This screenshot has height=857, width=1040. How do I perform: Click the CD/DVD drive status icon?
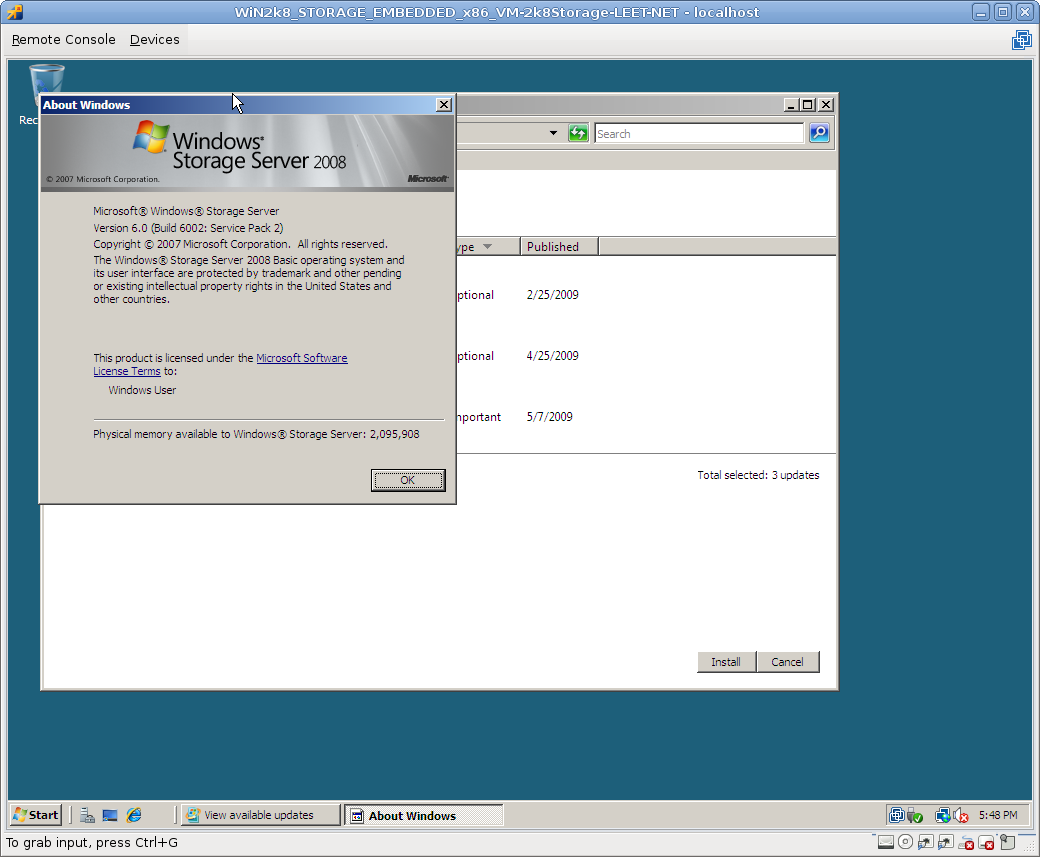coord(905,842)
